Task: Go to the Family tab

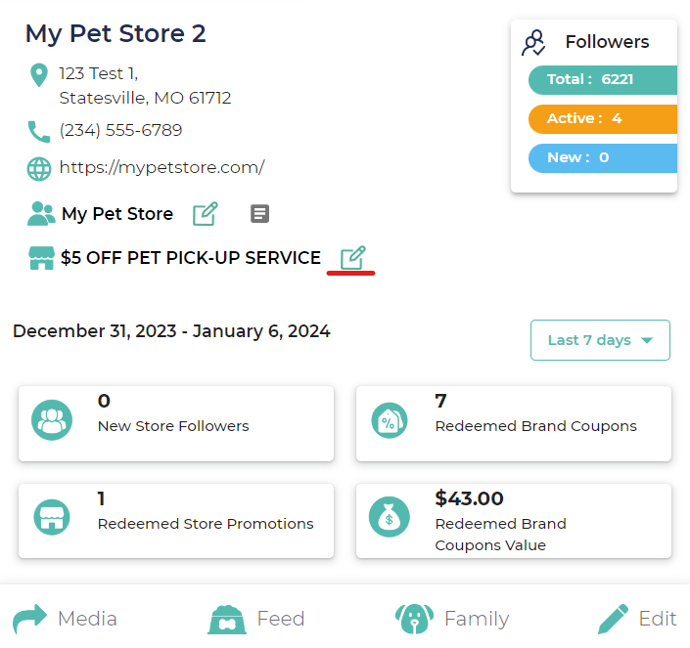Action: point(452,619)
